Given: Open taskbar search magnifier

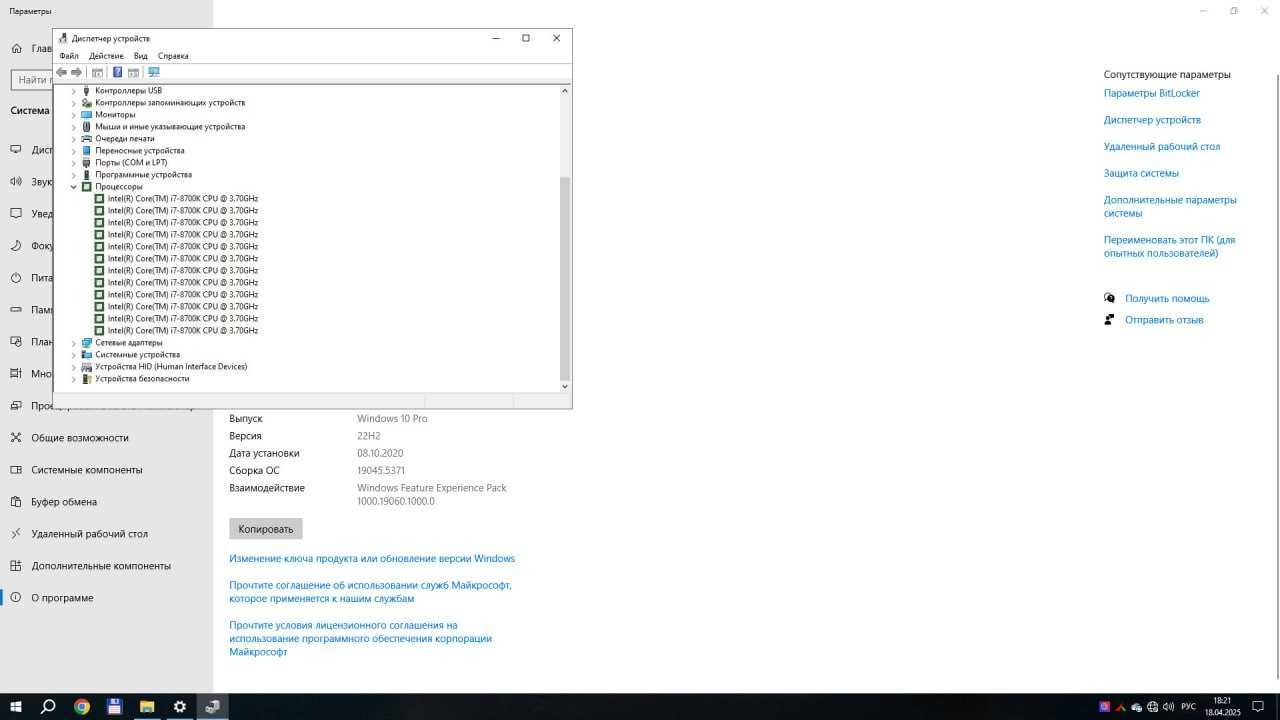Looking at the screenshot, I should click(x=48, y=706).
